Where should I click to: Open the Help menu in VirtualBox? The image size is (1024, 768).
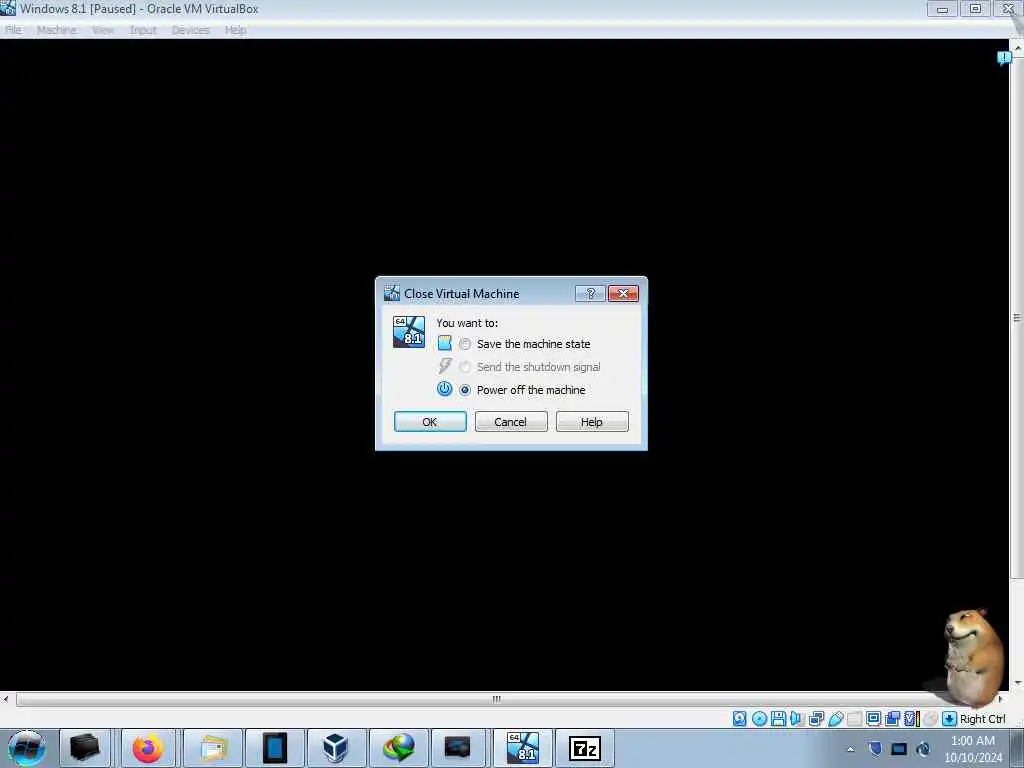click(235, 30)
